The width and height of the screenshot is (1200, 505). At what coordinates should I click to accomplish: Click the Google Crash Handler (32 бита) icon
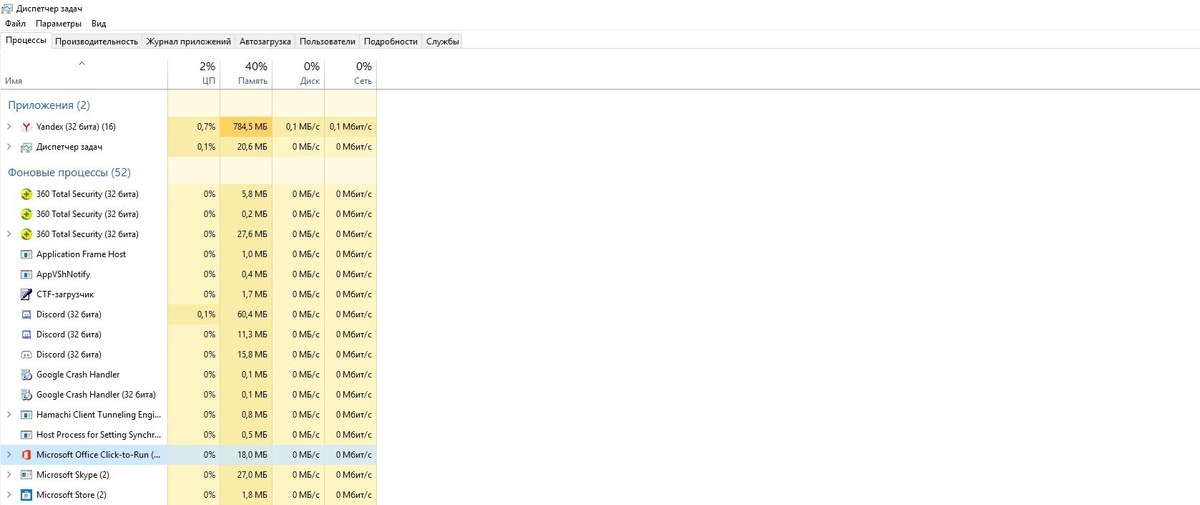click(26, 394)
